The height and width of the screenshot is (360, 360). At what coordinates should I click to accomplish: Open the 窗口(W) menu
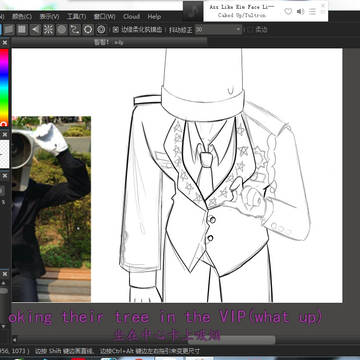point(104,17)
